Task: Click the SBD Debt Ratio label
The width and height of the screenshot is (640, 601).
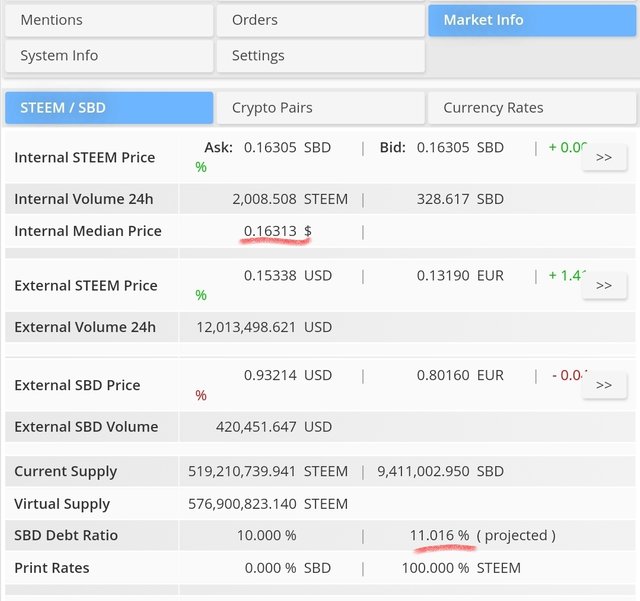Action: pyautogui.click(x=66, y=535)
